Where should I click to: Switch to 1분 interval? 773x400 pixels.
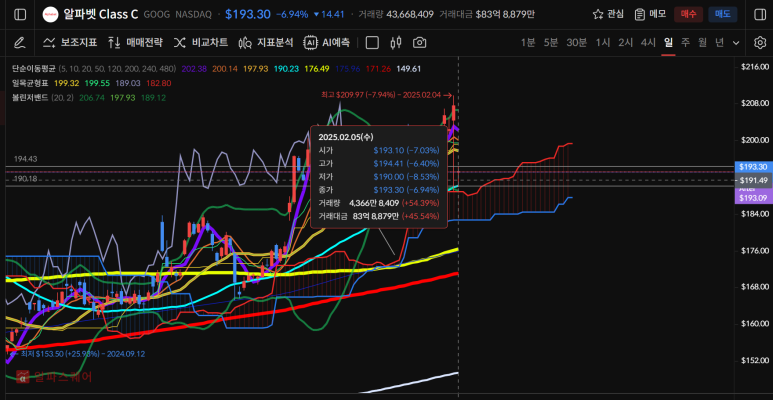528,43
